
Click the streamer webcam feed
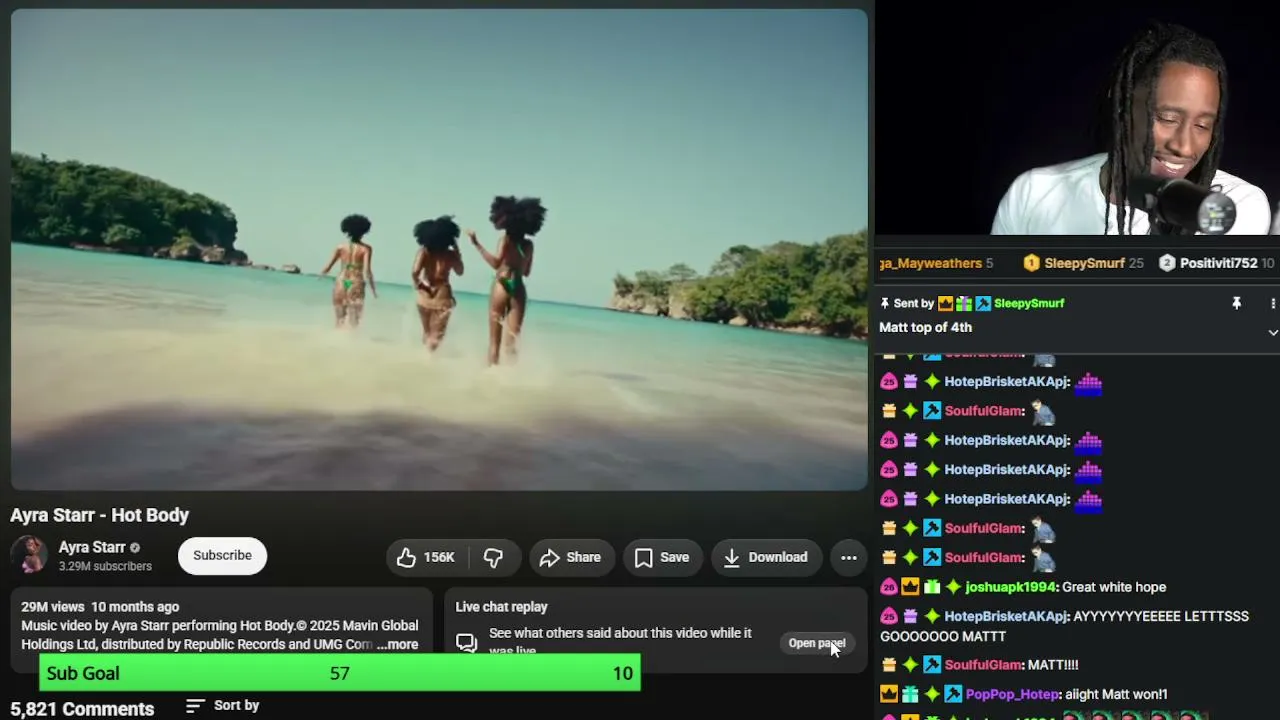tap(1078, 118)
